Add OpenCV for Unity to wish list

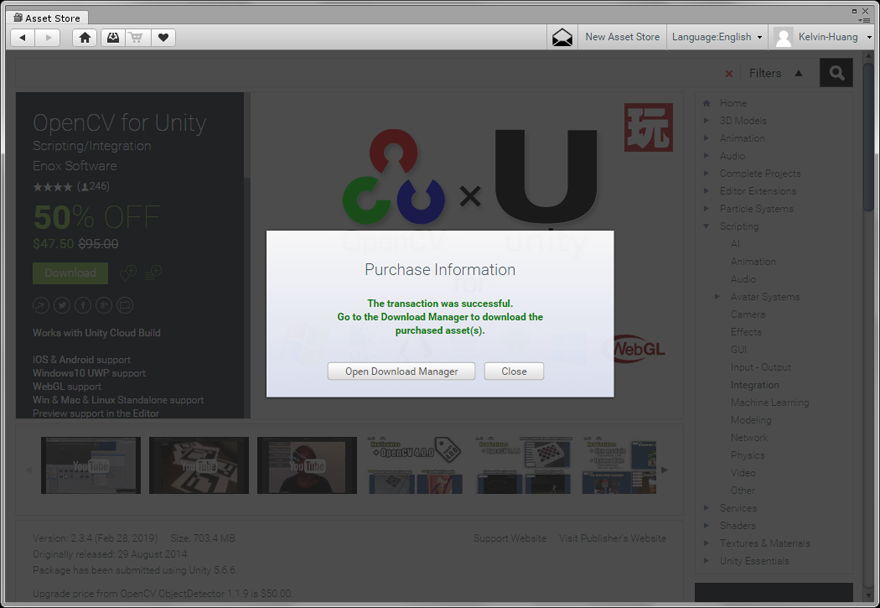tap(128, 273)
